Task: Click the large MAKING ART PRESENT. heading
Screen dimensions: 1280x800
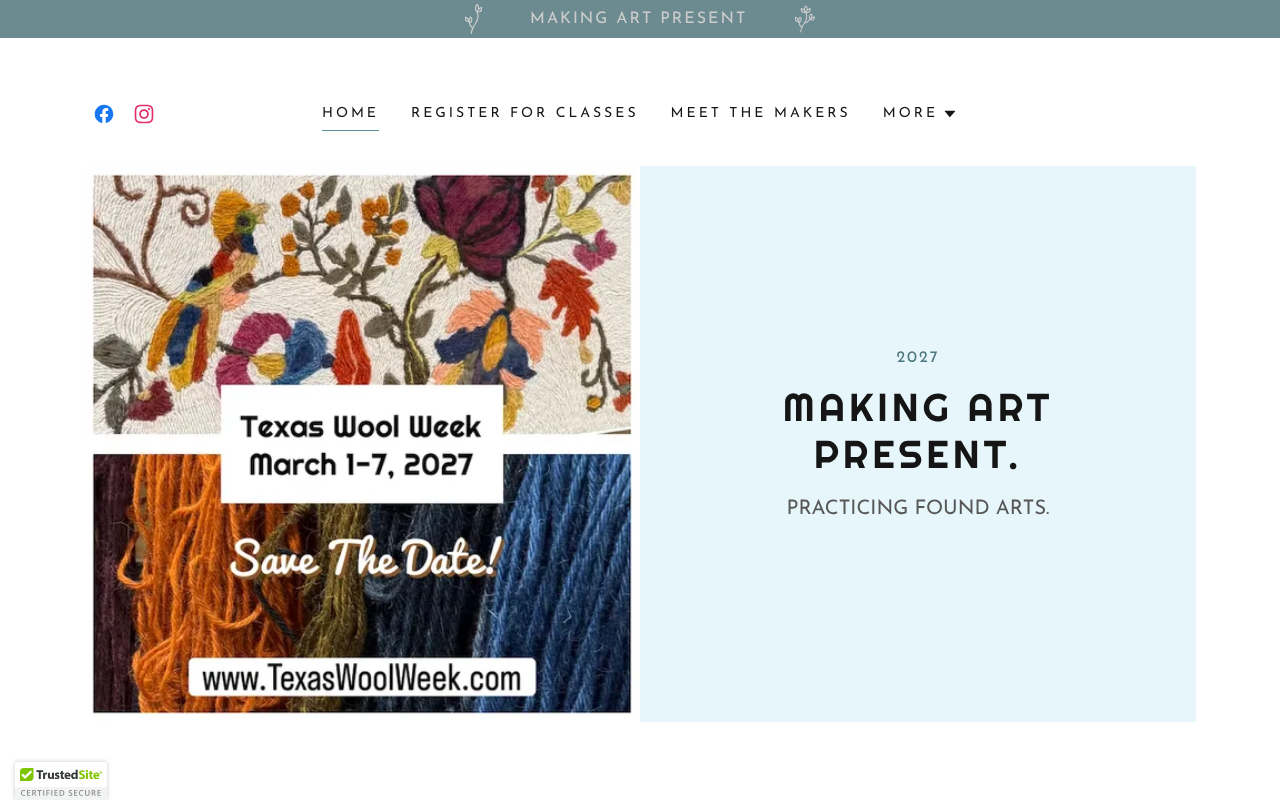Action: pyautogui.click(x=917, y=431)
